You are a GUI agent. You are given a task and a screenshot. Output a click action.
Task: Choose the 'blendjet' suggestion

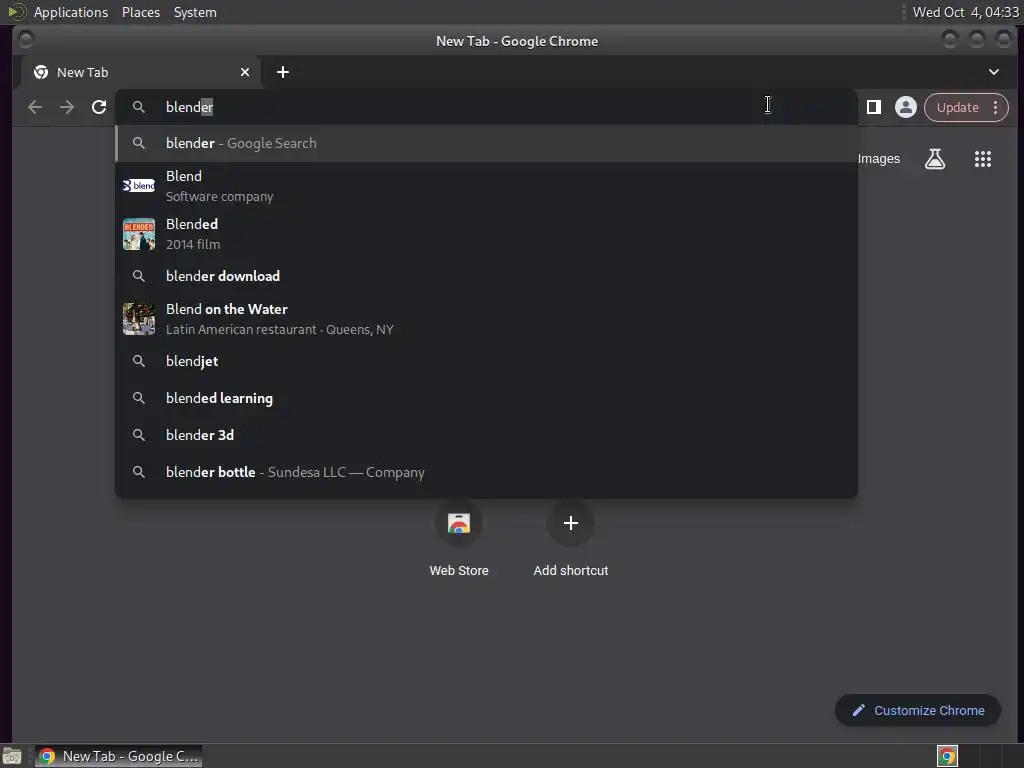click(x=487, y=361)
